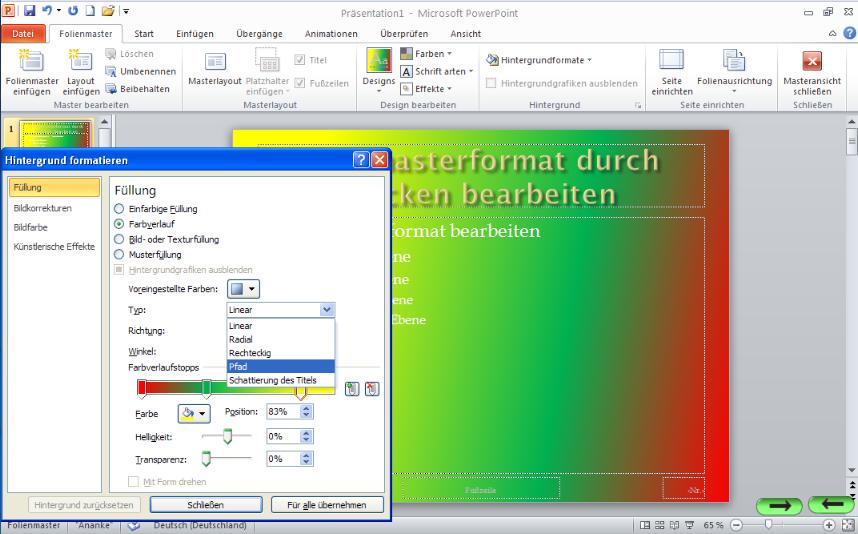Remove gradient stop with the delete icon
858x534 pixels.
pyautogui.click(x=372, y=389)
